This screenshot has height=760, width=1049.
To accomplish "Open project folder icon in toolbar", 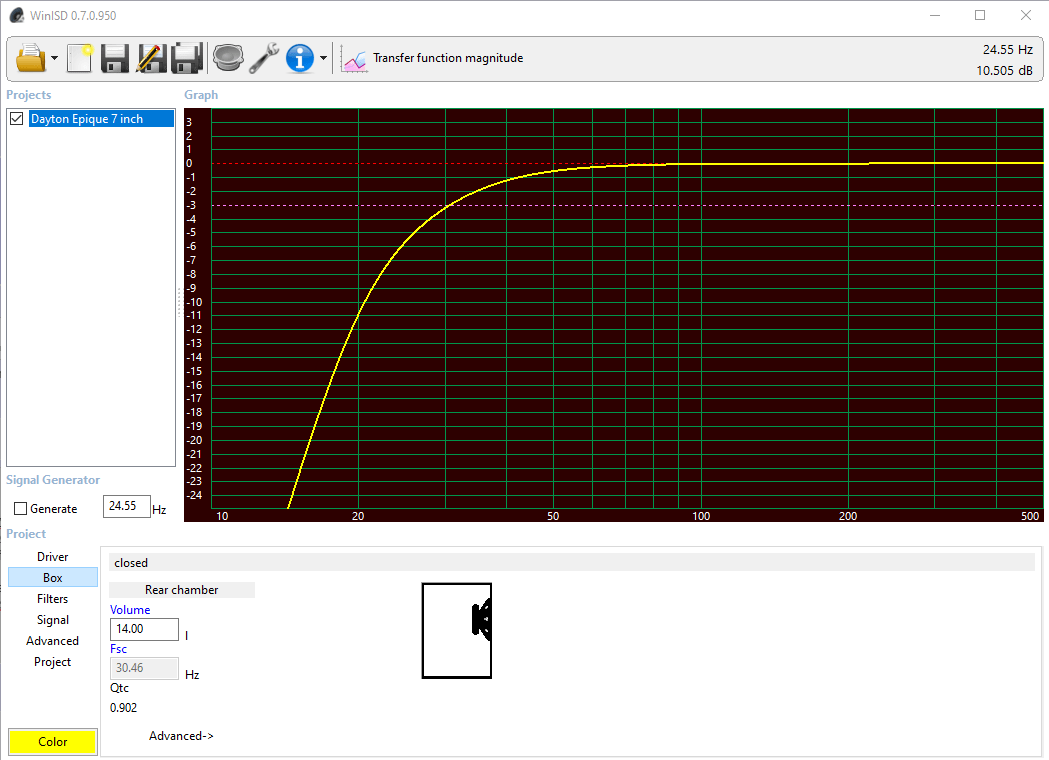I will click(x=31, y=58).
